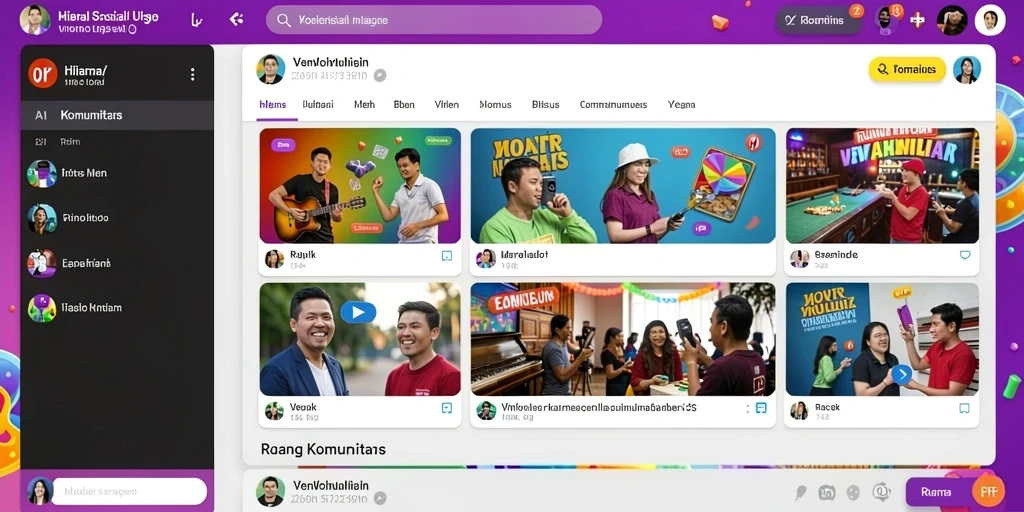Open the Rinolitoo sidebar item
Screen dimensions: 1024x512
coord(117,218)
